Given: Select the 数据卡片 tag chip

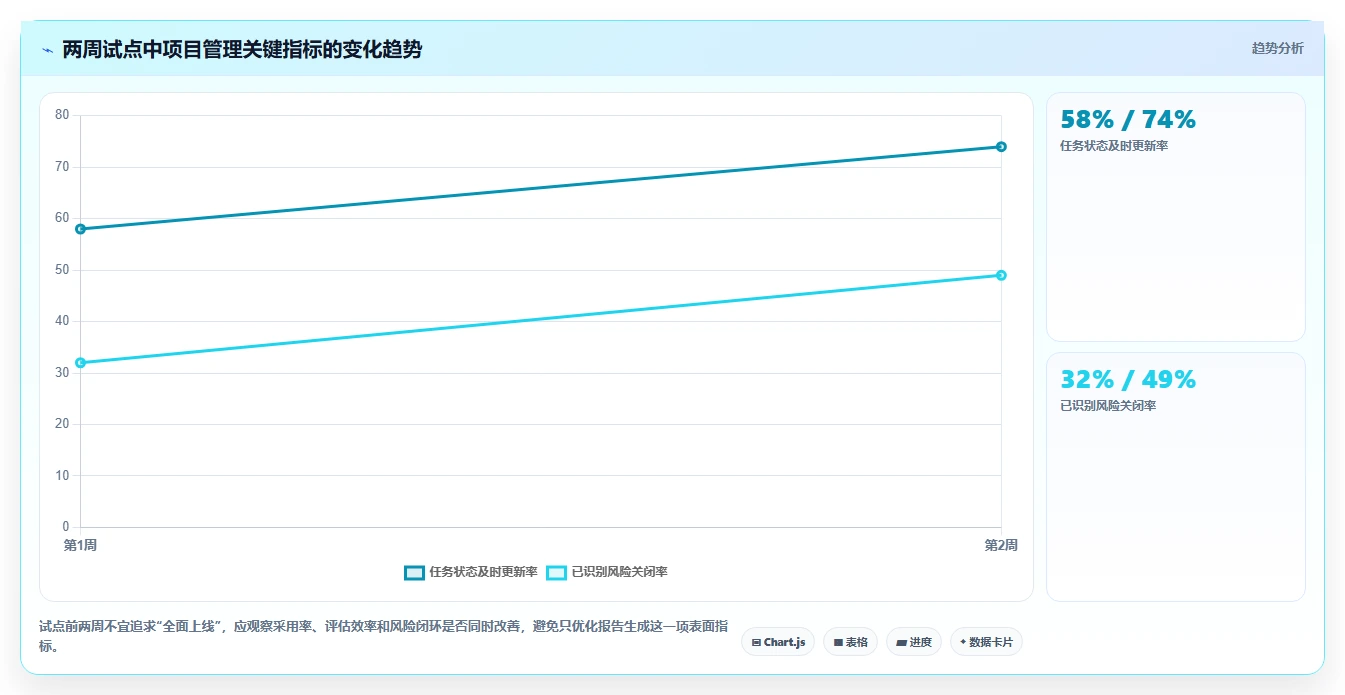Looking at the screenshot, I should [986, 642].
